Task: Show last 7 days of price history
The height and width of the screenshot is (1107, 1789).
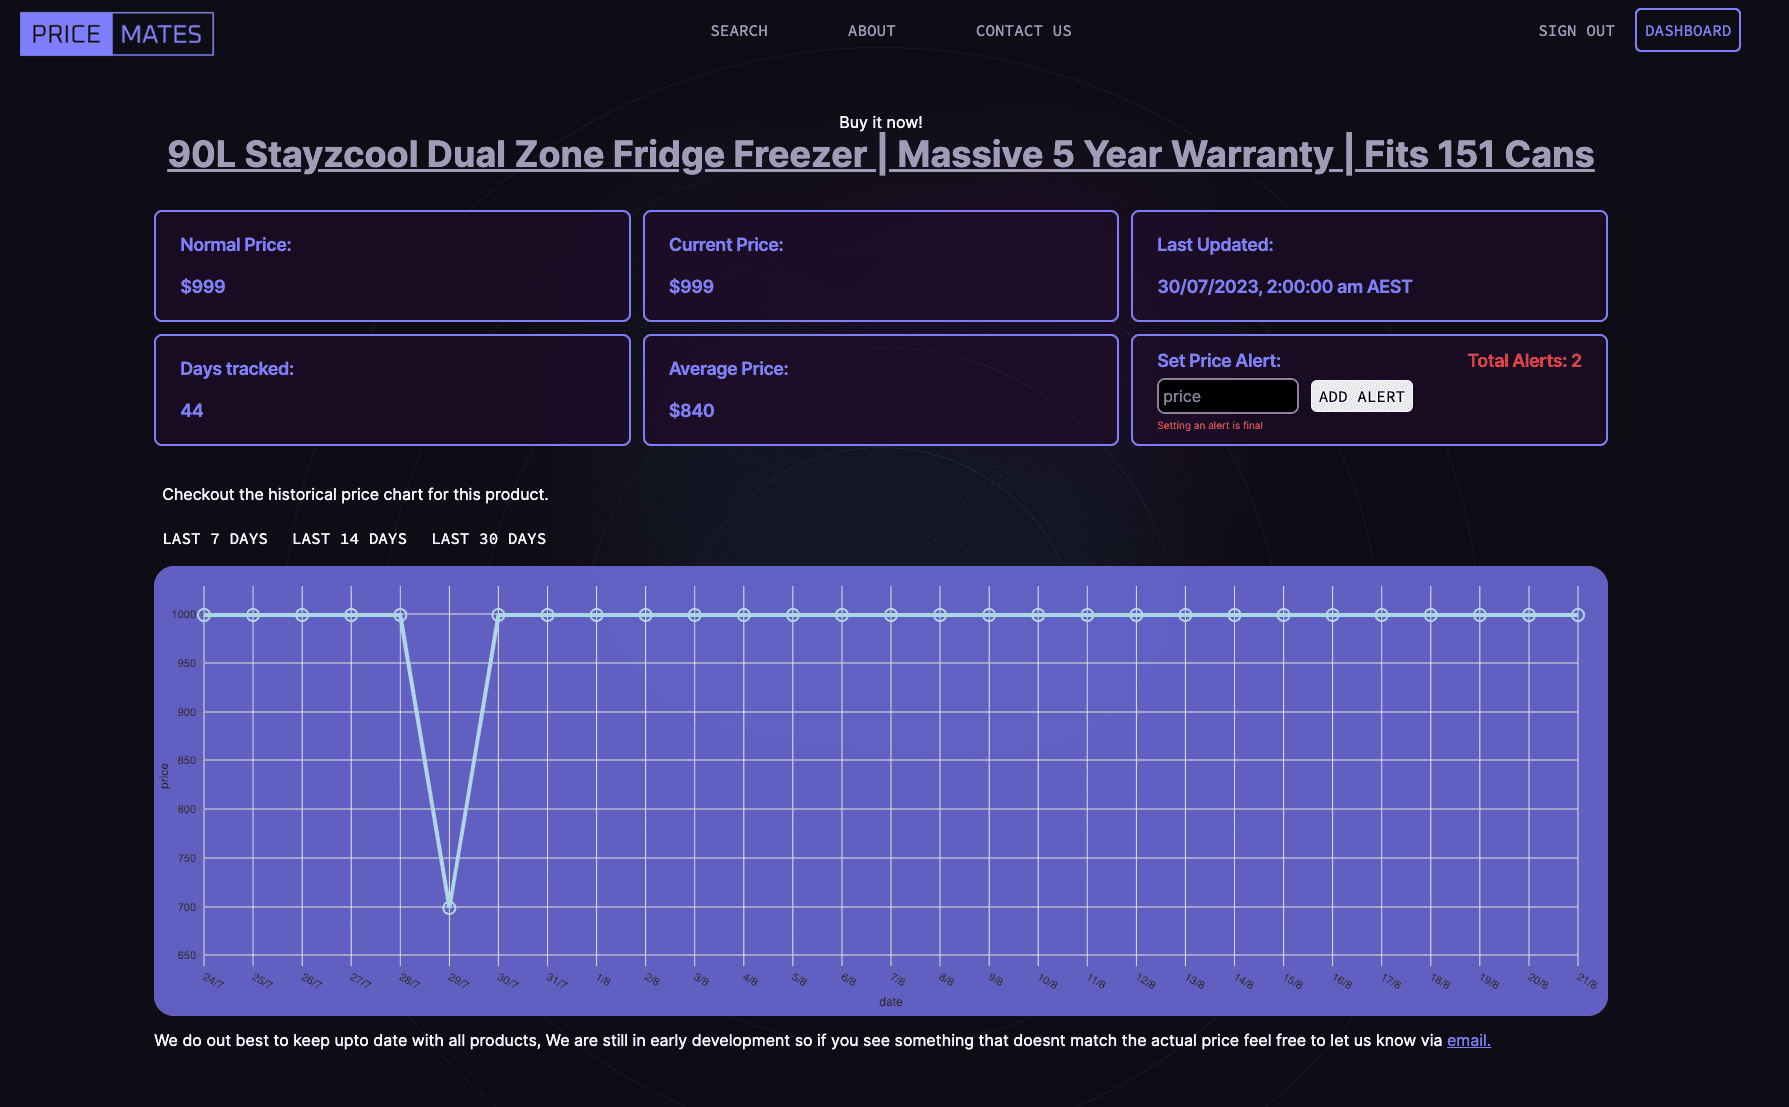Action: (x=215, y=539)
